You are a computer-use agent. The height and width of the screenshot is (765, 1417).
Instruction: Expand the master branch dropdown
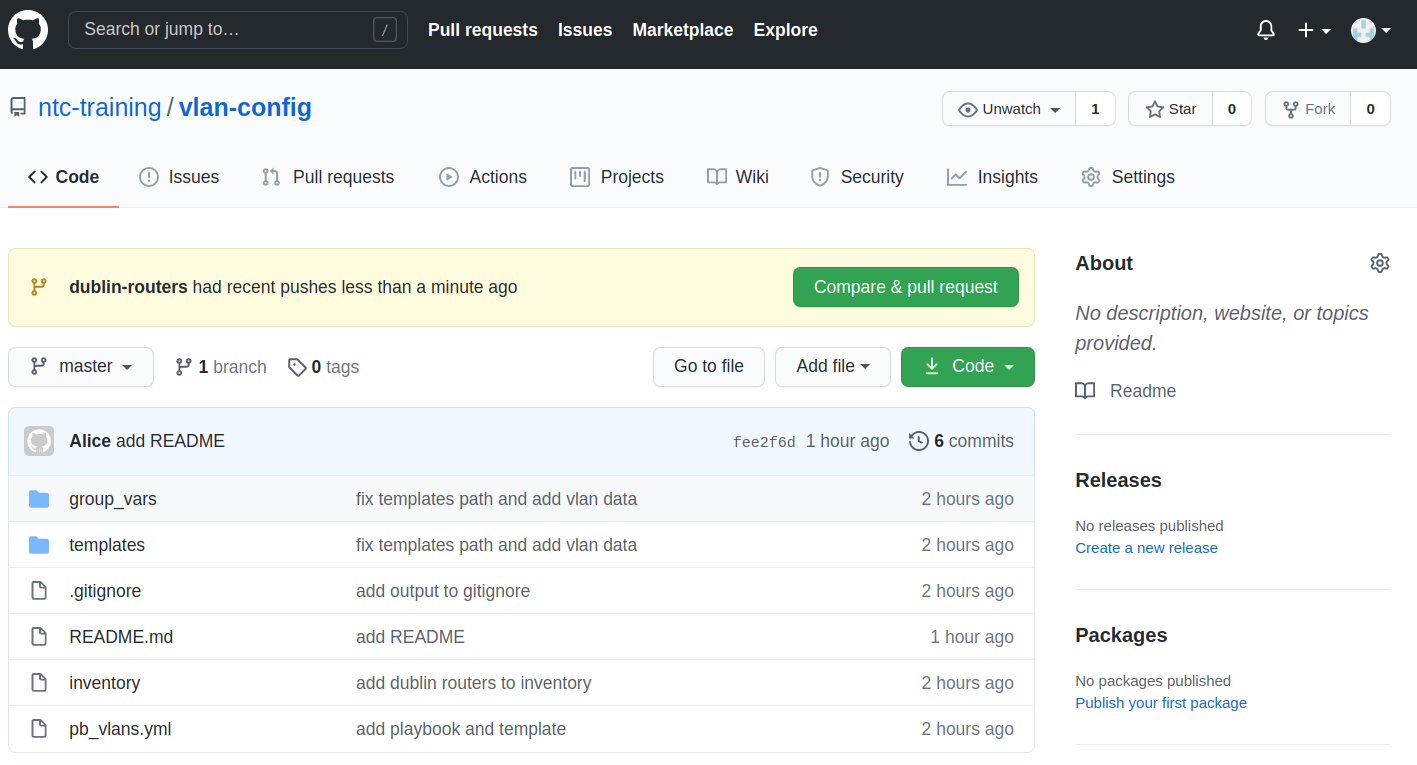[81, 367]
